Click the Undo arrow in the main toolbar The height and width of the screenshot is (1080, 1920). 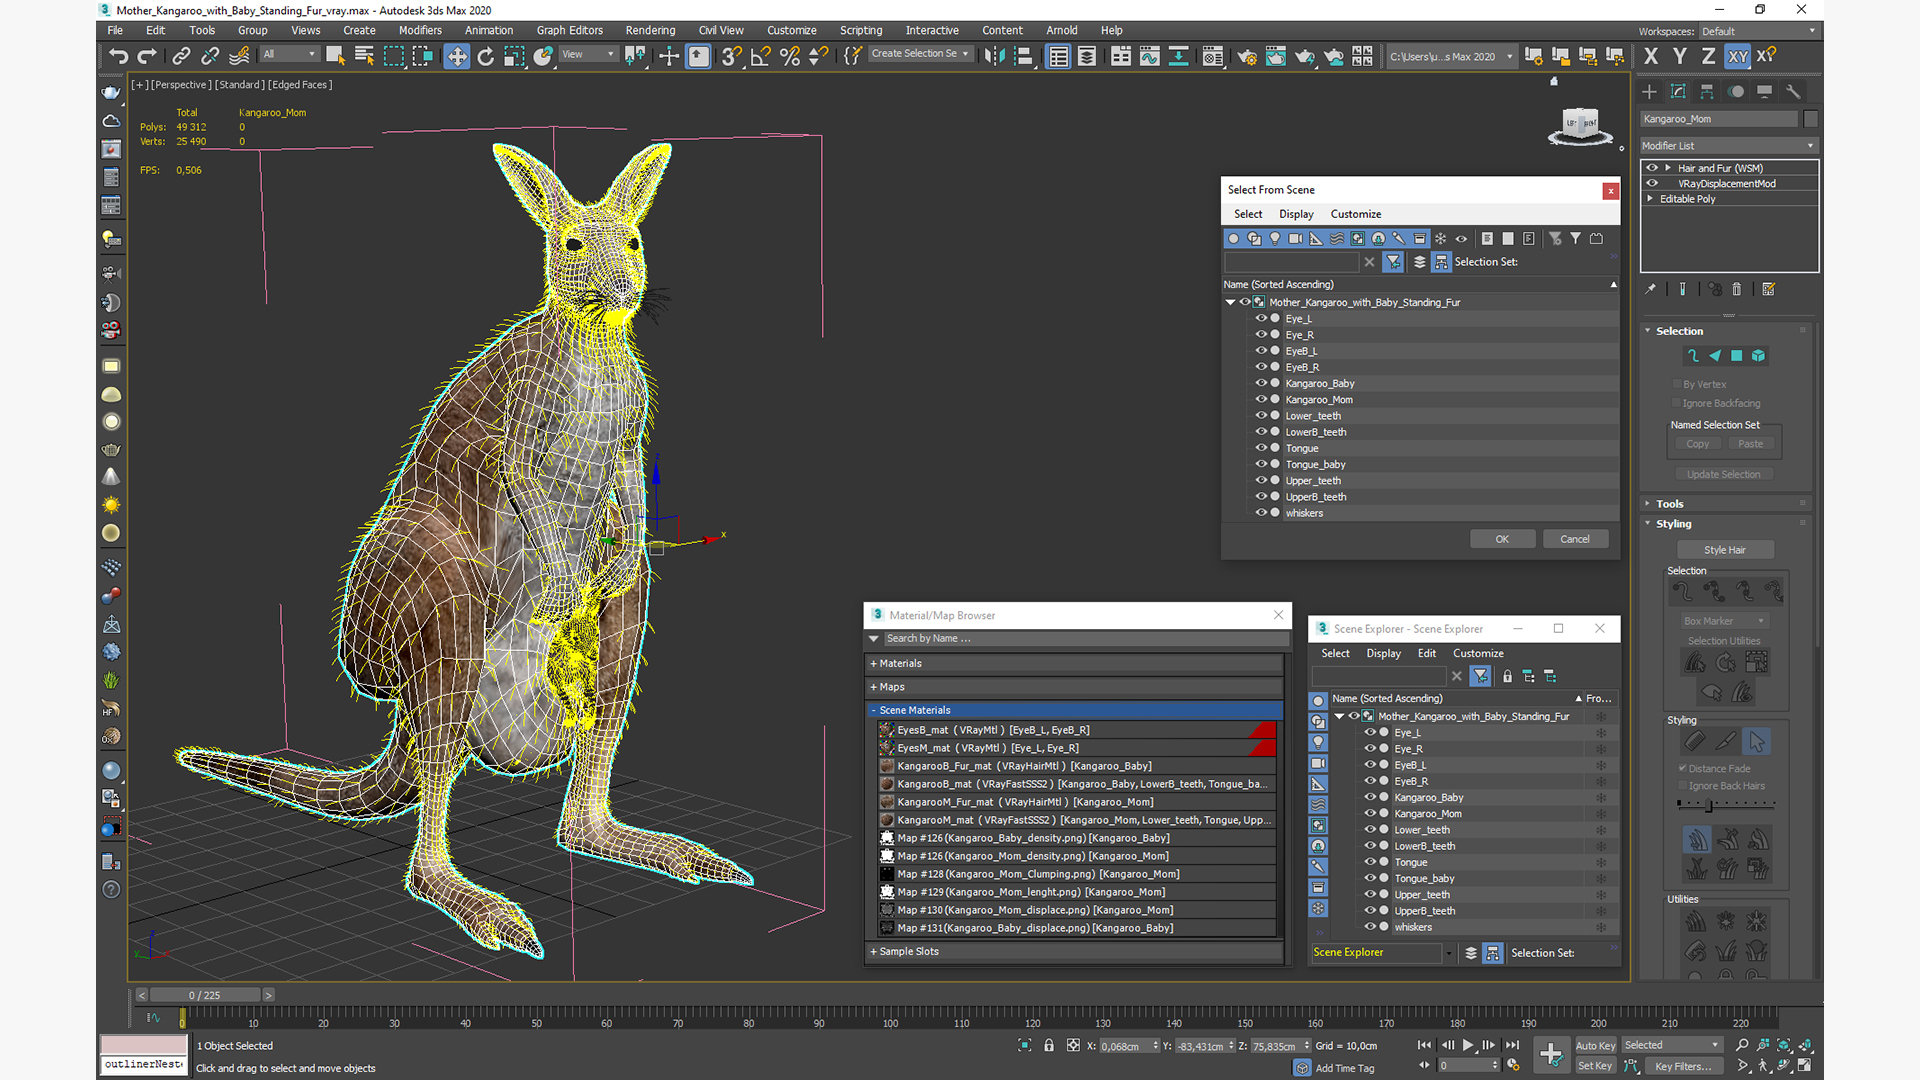pos(118,57)
